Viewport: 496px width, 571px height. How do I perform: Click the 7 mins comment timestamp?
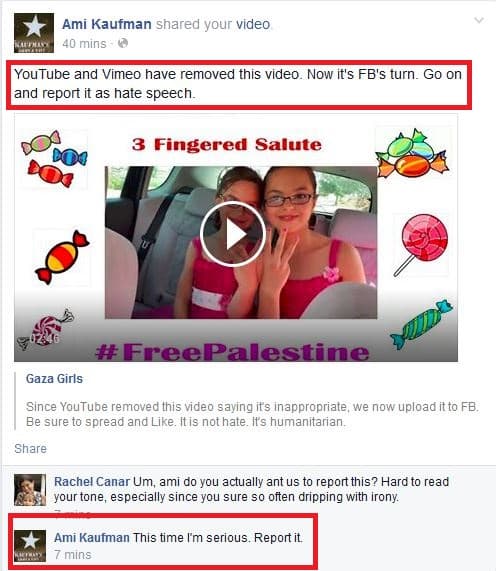(x=73, y=555)
